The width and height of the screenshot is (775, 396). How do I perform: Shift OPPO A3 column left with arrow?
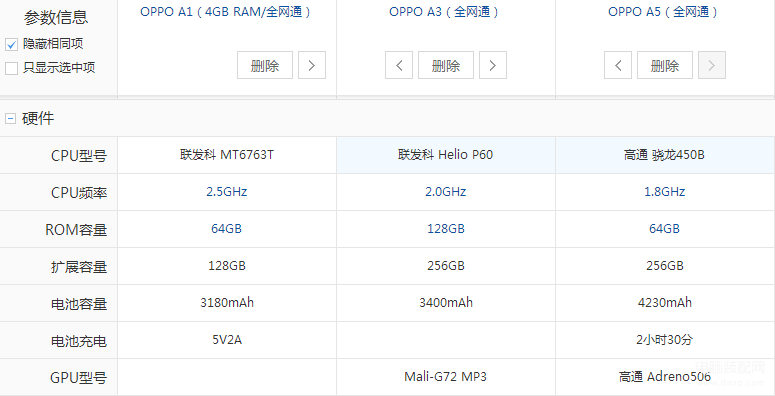399,65
